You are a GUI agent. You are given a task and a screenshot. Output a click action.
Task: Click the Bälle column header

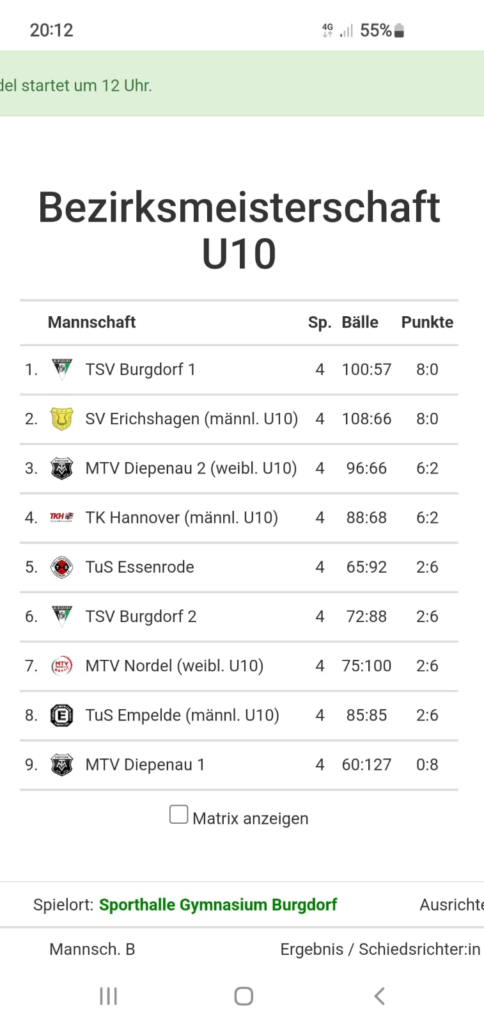coord(360,322)
